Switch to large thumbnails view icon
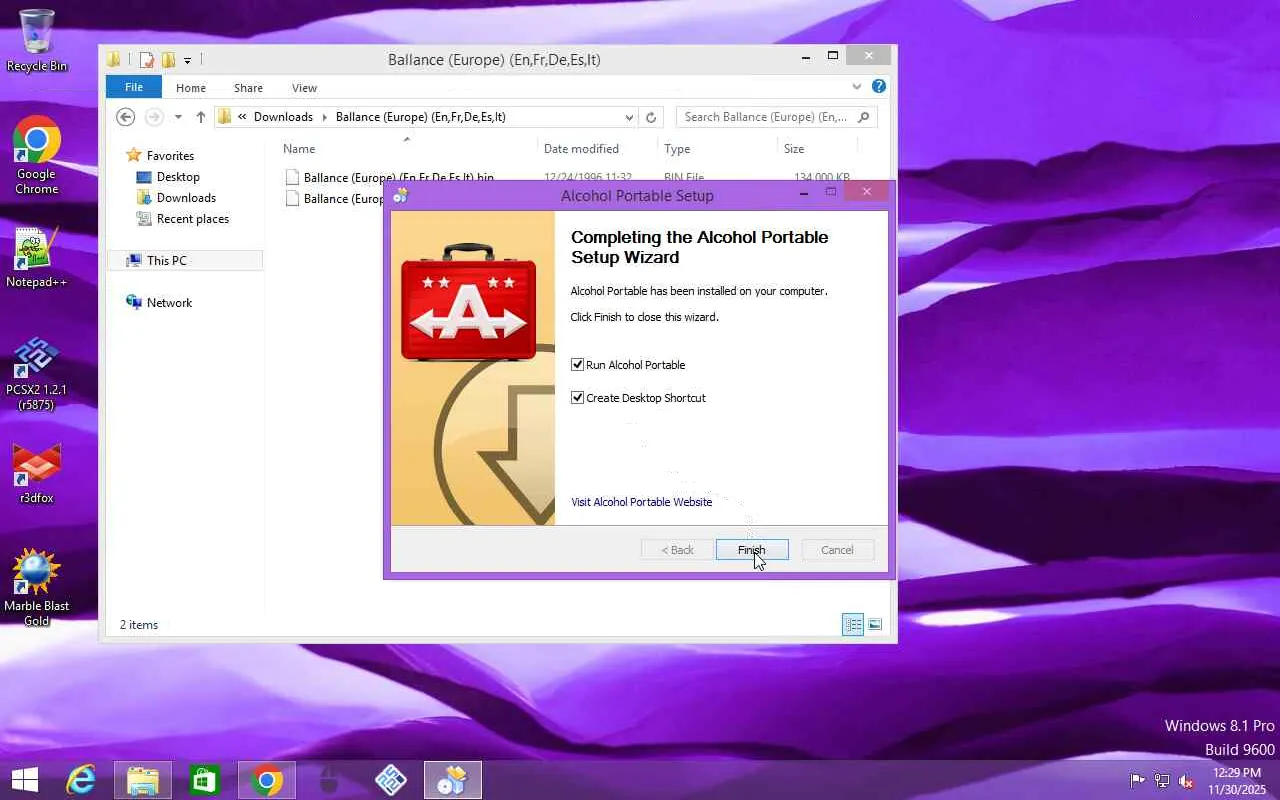1280x800 pixels. (x=875, y=625)
